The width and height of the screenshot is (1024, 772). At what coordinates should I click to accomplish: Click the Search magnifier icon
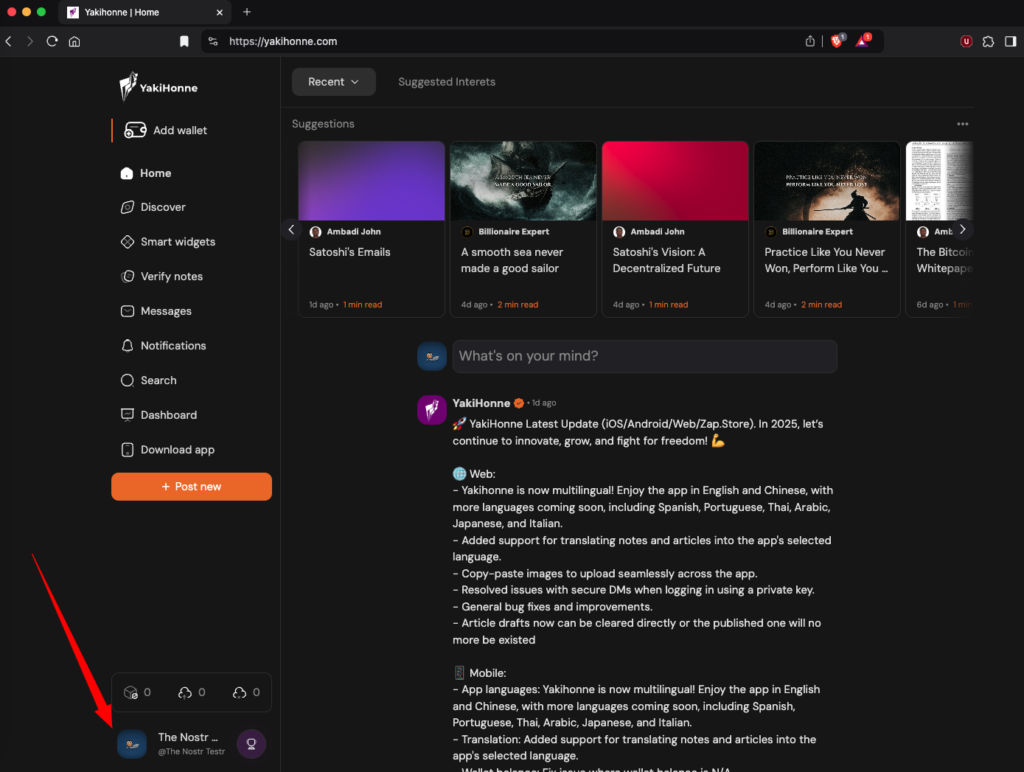(127, 380)
